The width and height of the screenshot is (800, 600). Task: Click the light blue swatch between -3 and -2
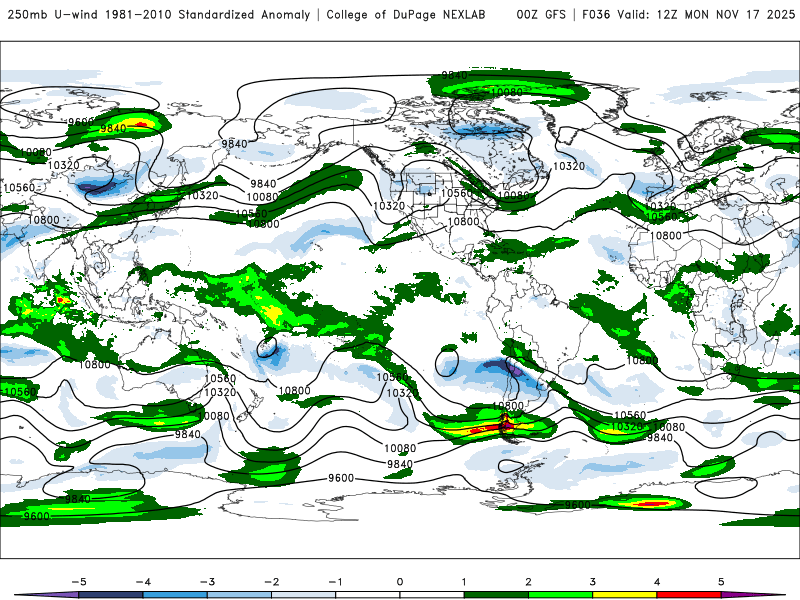point(239,595)
